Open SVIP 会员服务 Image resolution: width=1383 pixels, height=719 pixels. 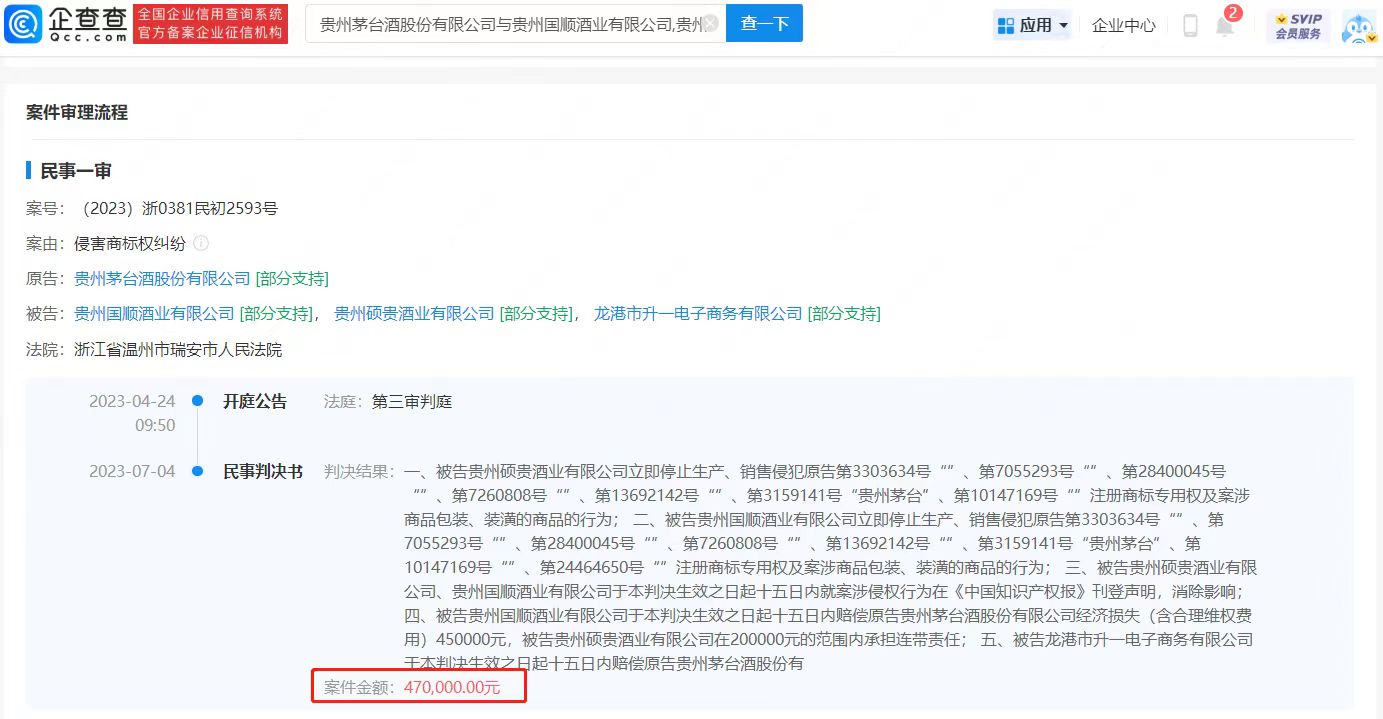1298,26
